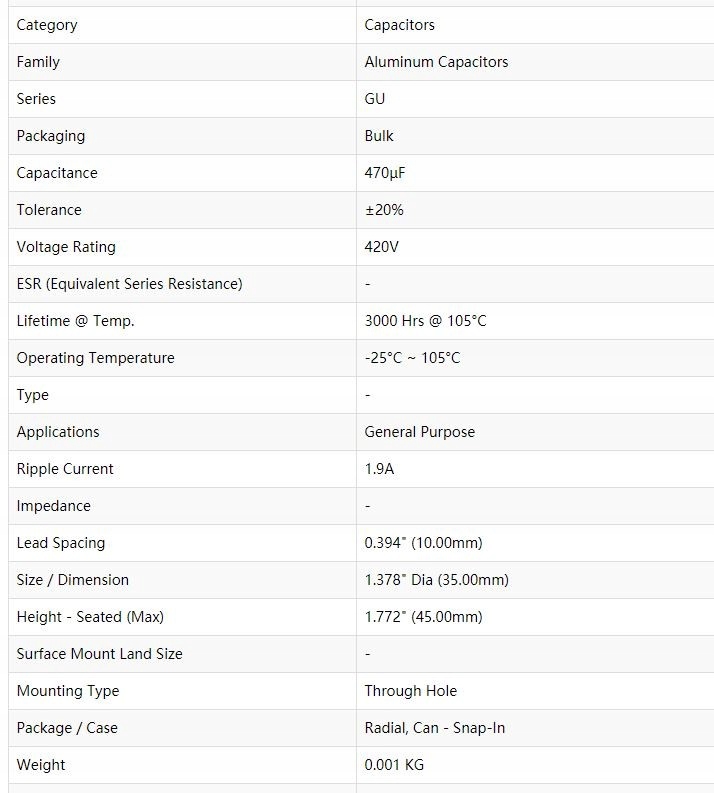Image resolution: width=714 pixels, height=793 pixels.
Task: Select the Height - Seated (Max) label
Action: tap(90, 617)
